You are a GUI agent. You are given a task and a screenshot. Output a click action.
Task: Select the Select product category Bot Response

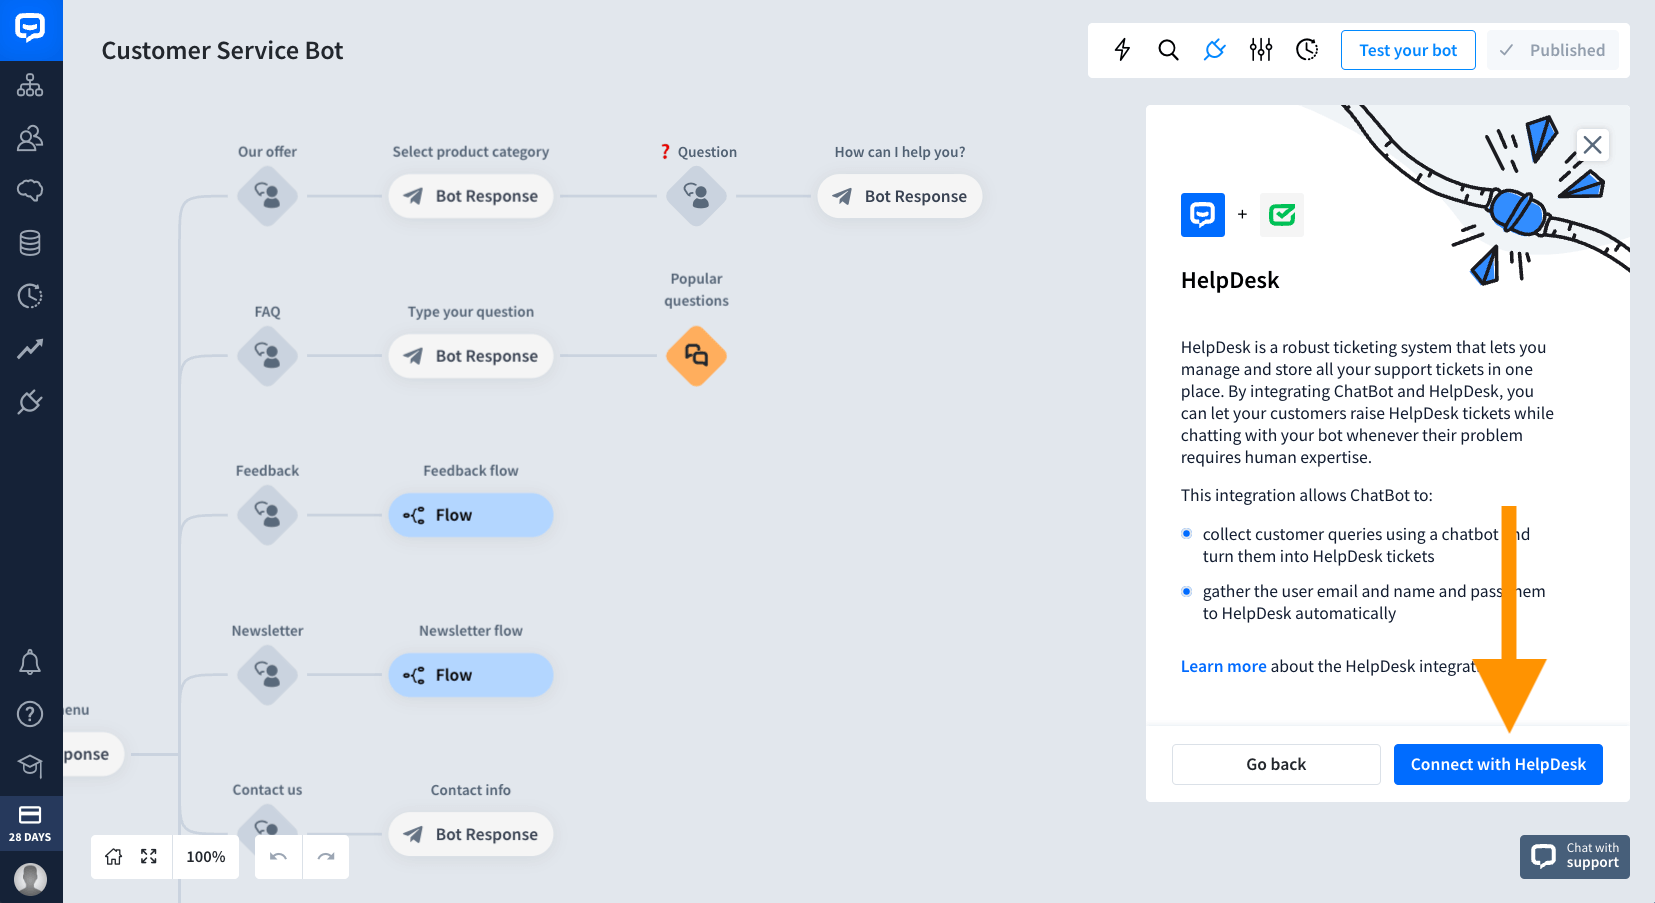tap(471, 196)
